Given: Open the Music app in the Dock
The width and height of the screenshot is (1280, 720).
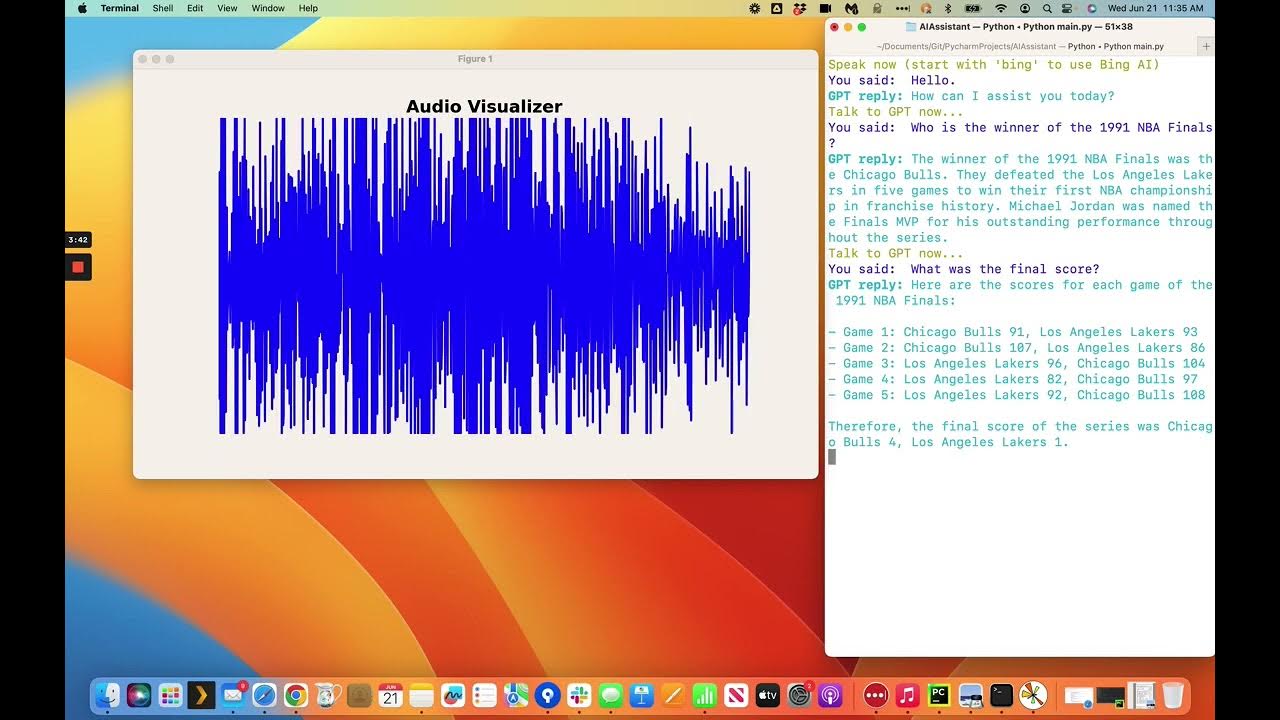Looking at the screenshot, I should [907, 695].
